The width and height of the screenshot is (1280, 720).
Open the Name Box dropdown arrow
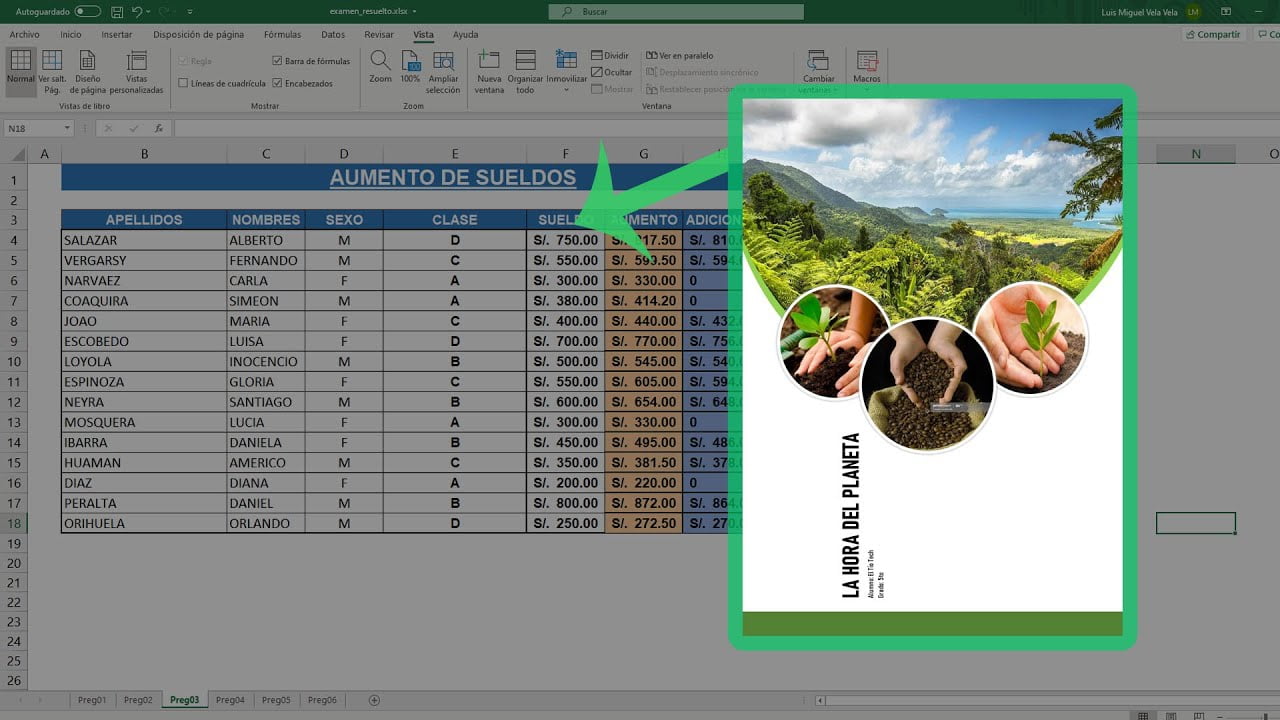point(67,128)
